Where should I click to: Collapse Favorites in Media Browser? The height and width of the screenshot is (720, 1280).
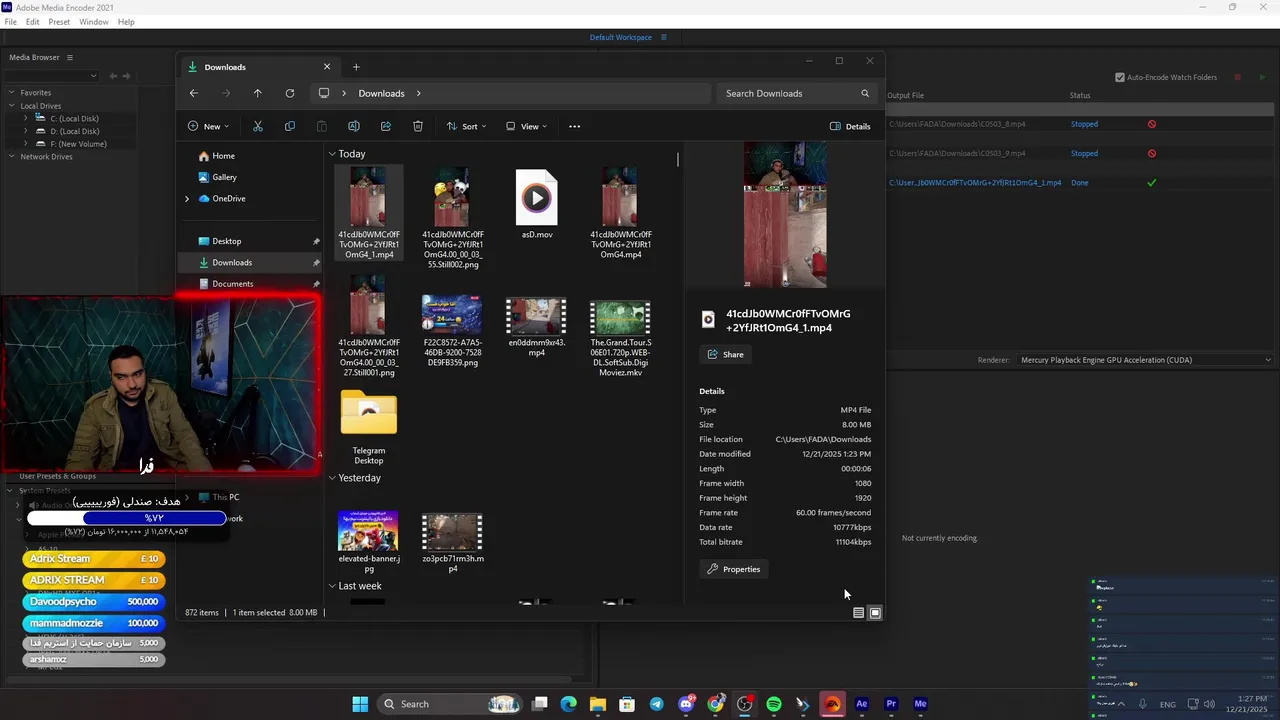[13, 93]
